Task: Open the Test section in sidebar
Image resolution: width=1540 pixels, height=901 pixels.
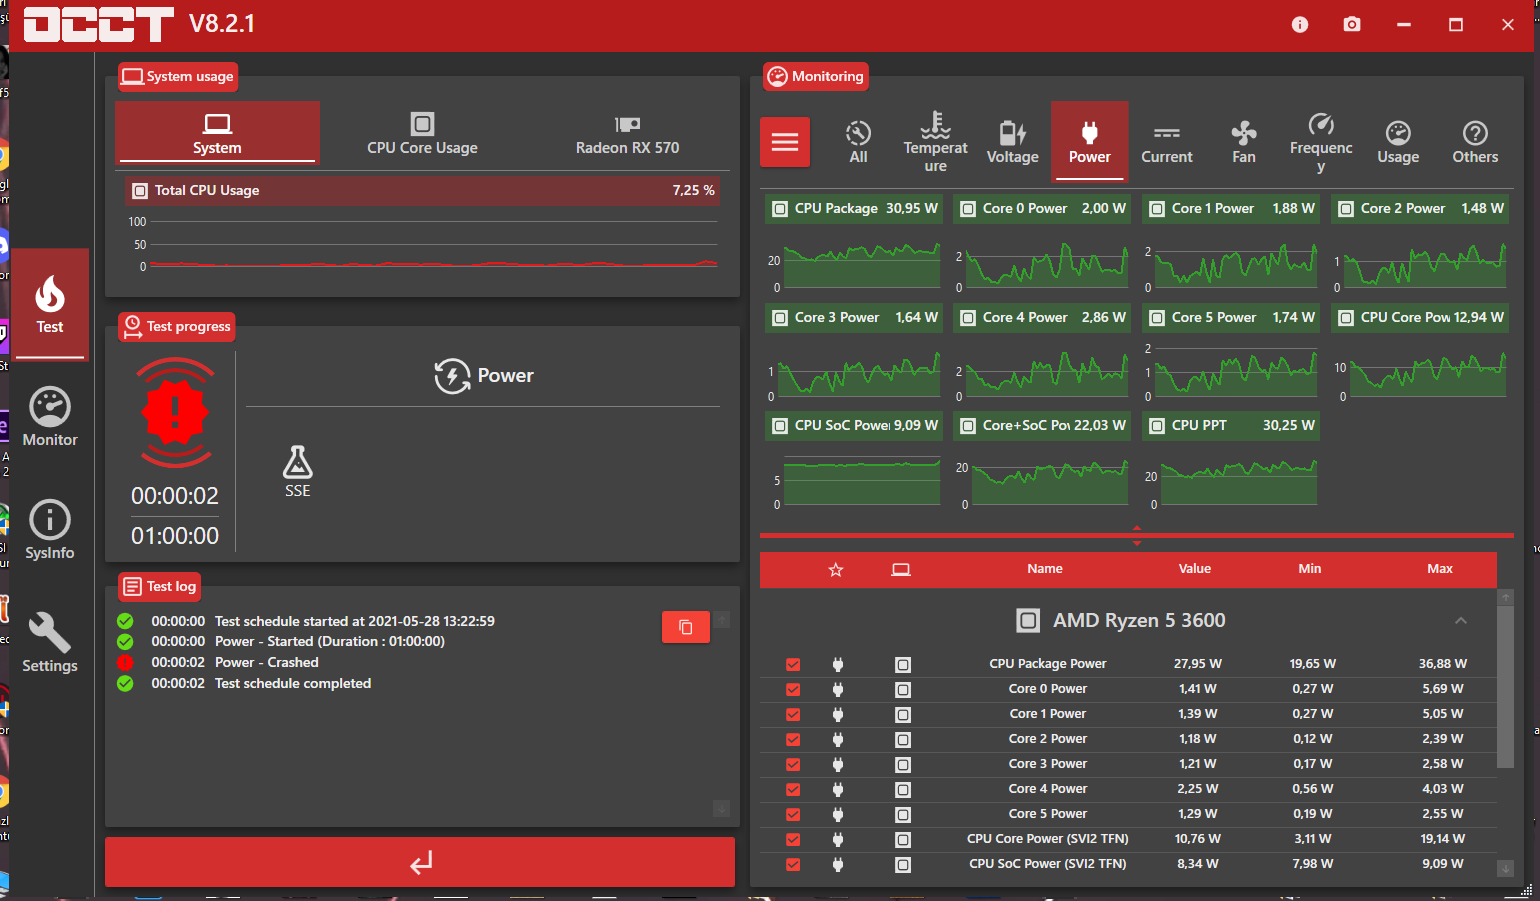Action: click(x=50, y=304)
